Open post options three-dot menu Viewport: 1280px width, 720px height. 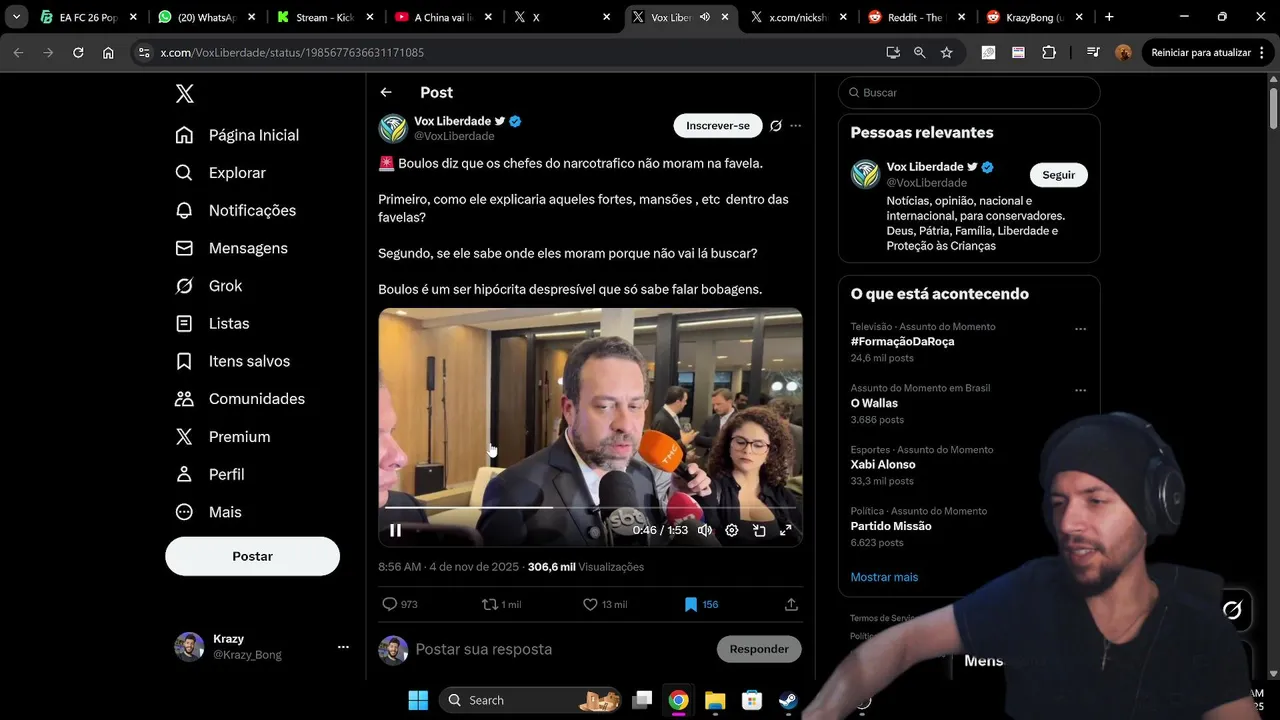(796, 126)
